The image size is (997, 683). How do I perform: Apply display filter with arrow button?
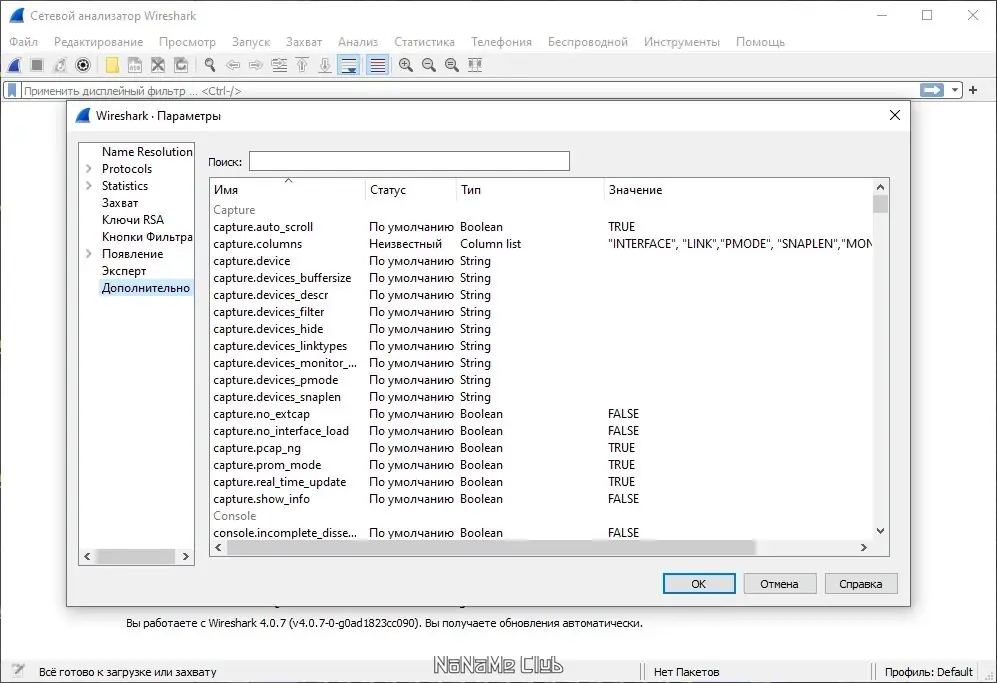point(932,90)
